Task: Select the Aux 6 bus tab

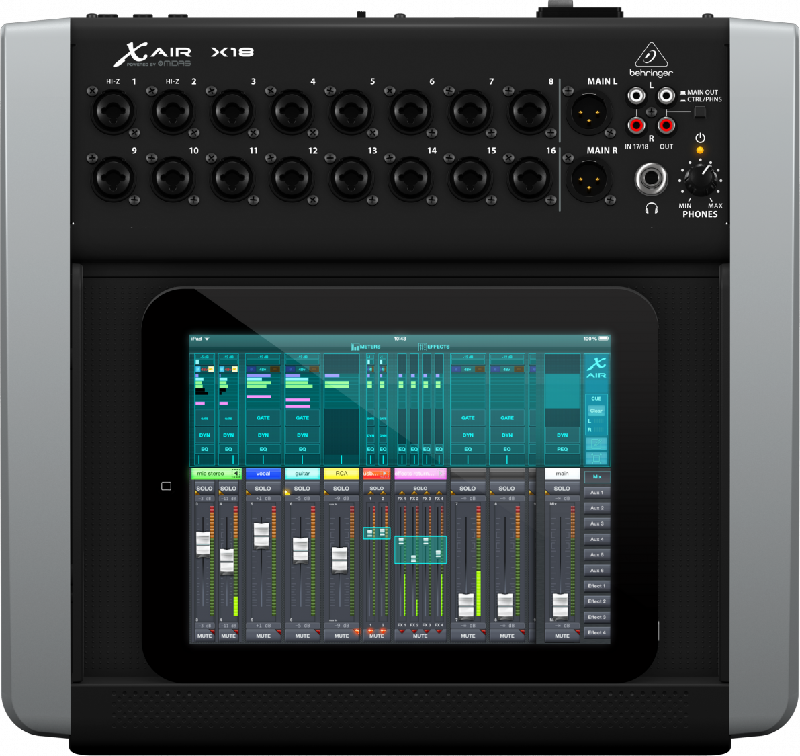Action: pos(596,570)
